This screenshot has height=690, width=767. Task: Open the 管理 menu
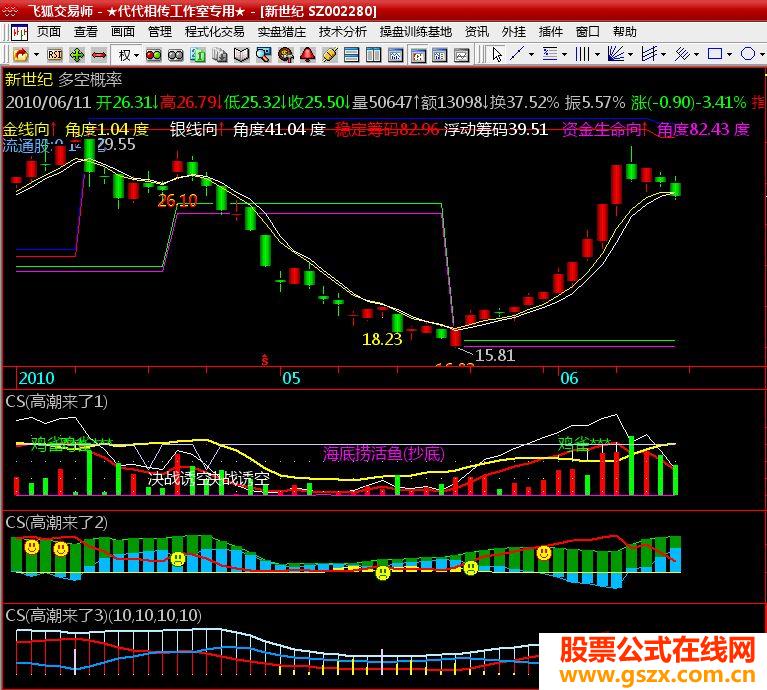tap(160, 32)
